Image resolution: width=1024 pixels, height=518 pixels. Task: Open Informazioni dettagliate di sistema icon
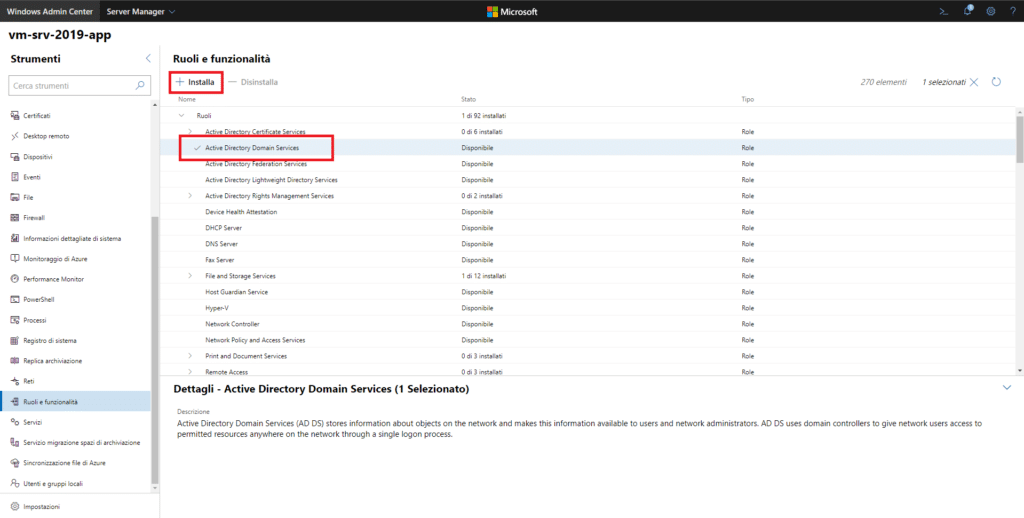click(x=15, y=238)
